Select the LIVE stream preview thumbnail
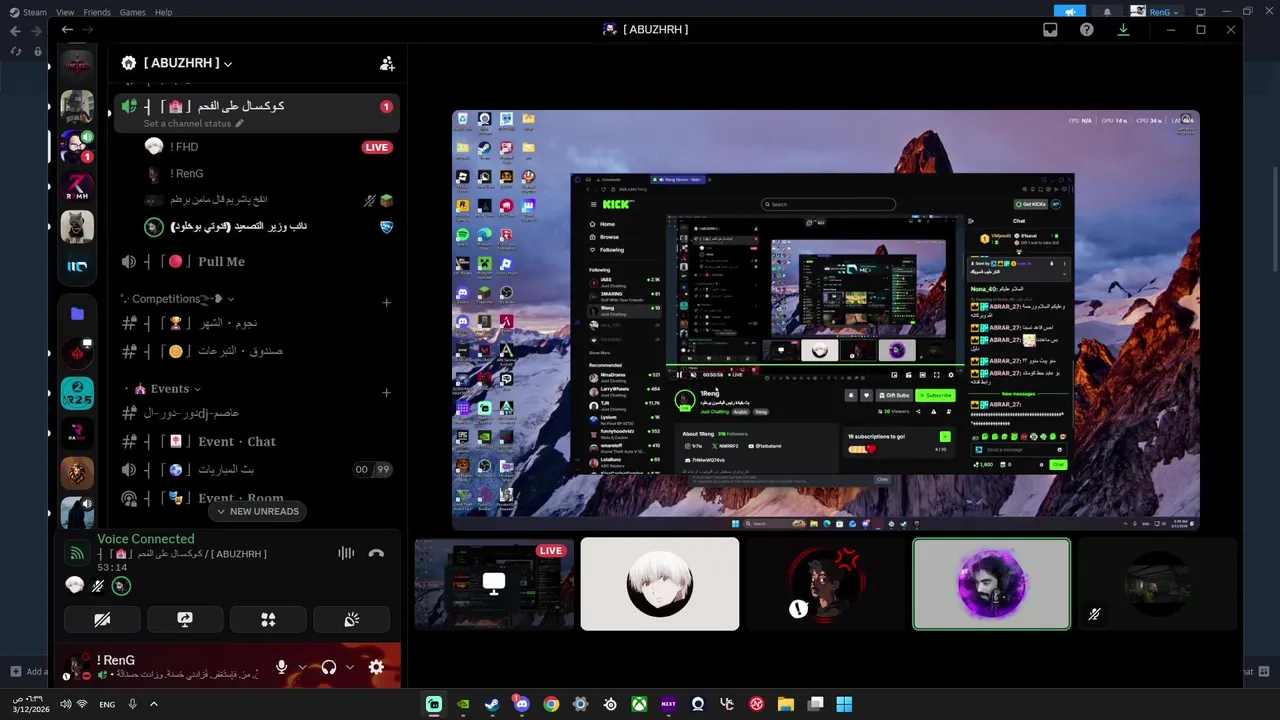The image size is (1280, 720). 494,584
